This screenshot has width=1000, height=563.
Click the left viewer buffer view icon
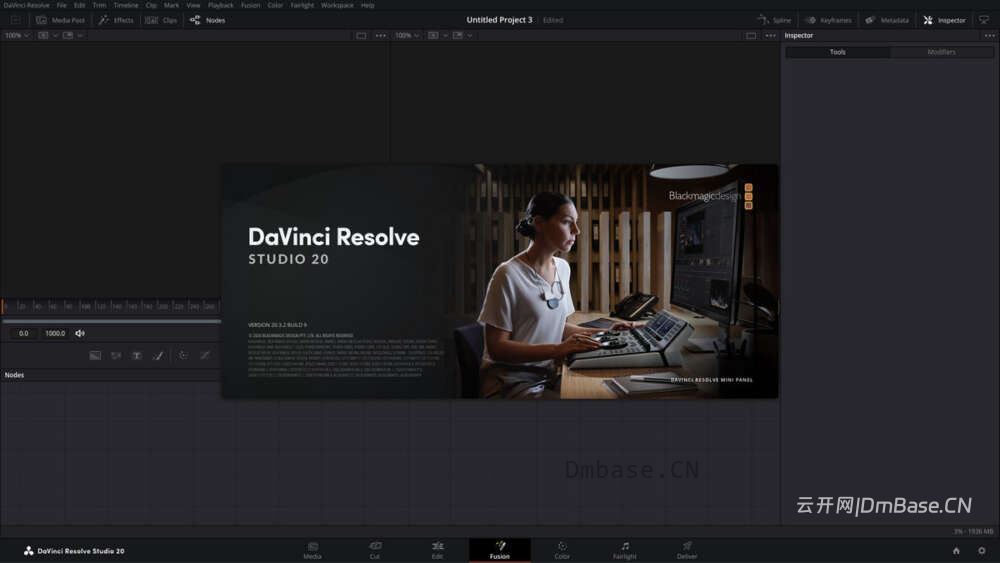68,35
